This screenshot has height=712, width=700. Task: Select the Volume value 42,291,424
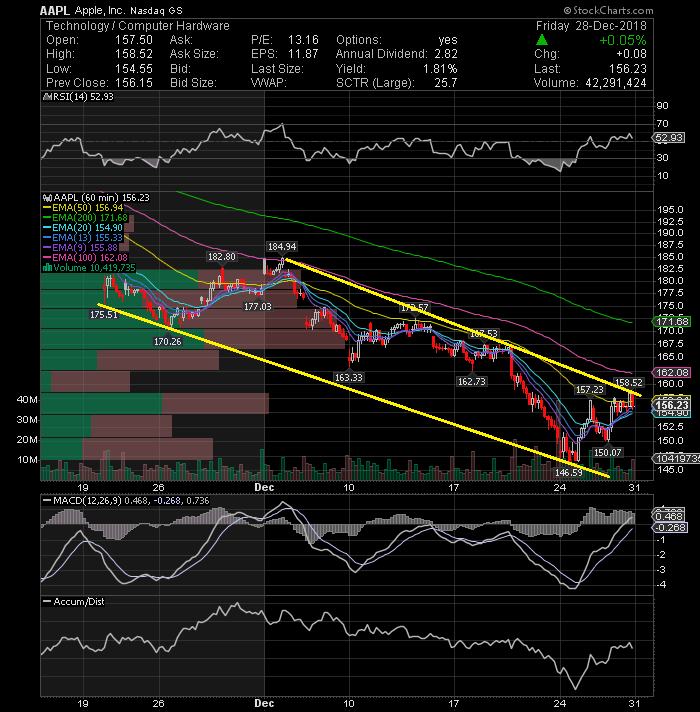point(616,83)
